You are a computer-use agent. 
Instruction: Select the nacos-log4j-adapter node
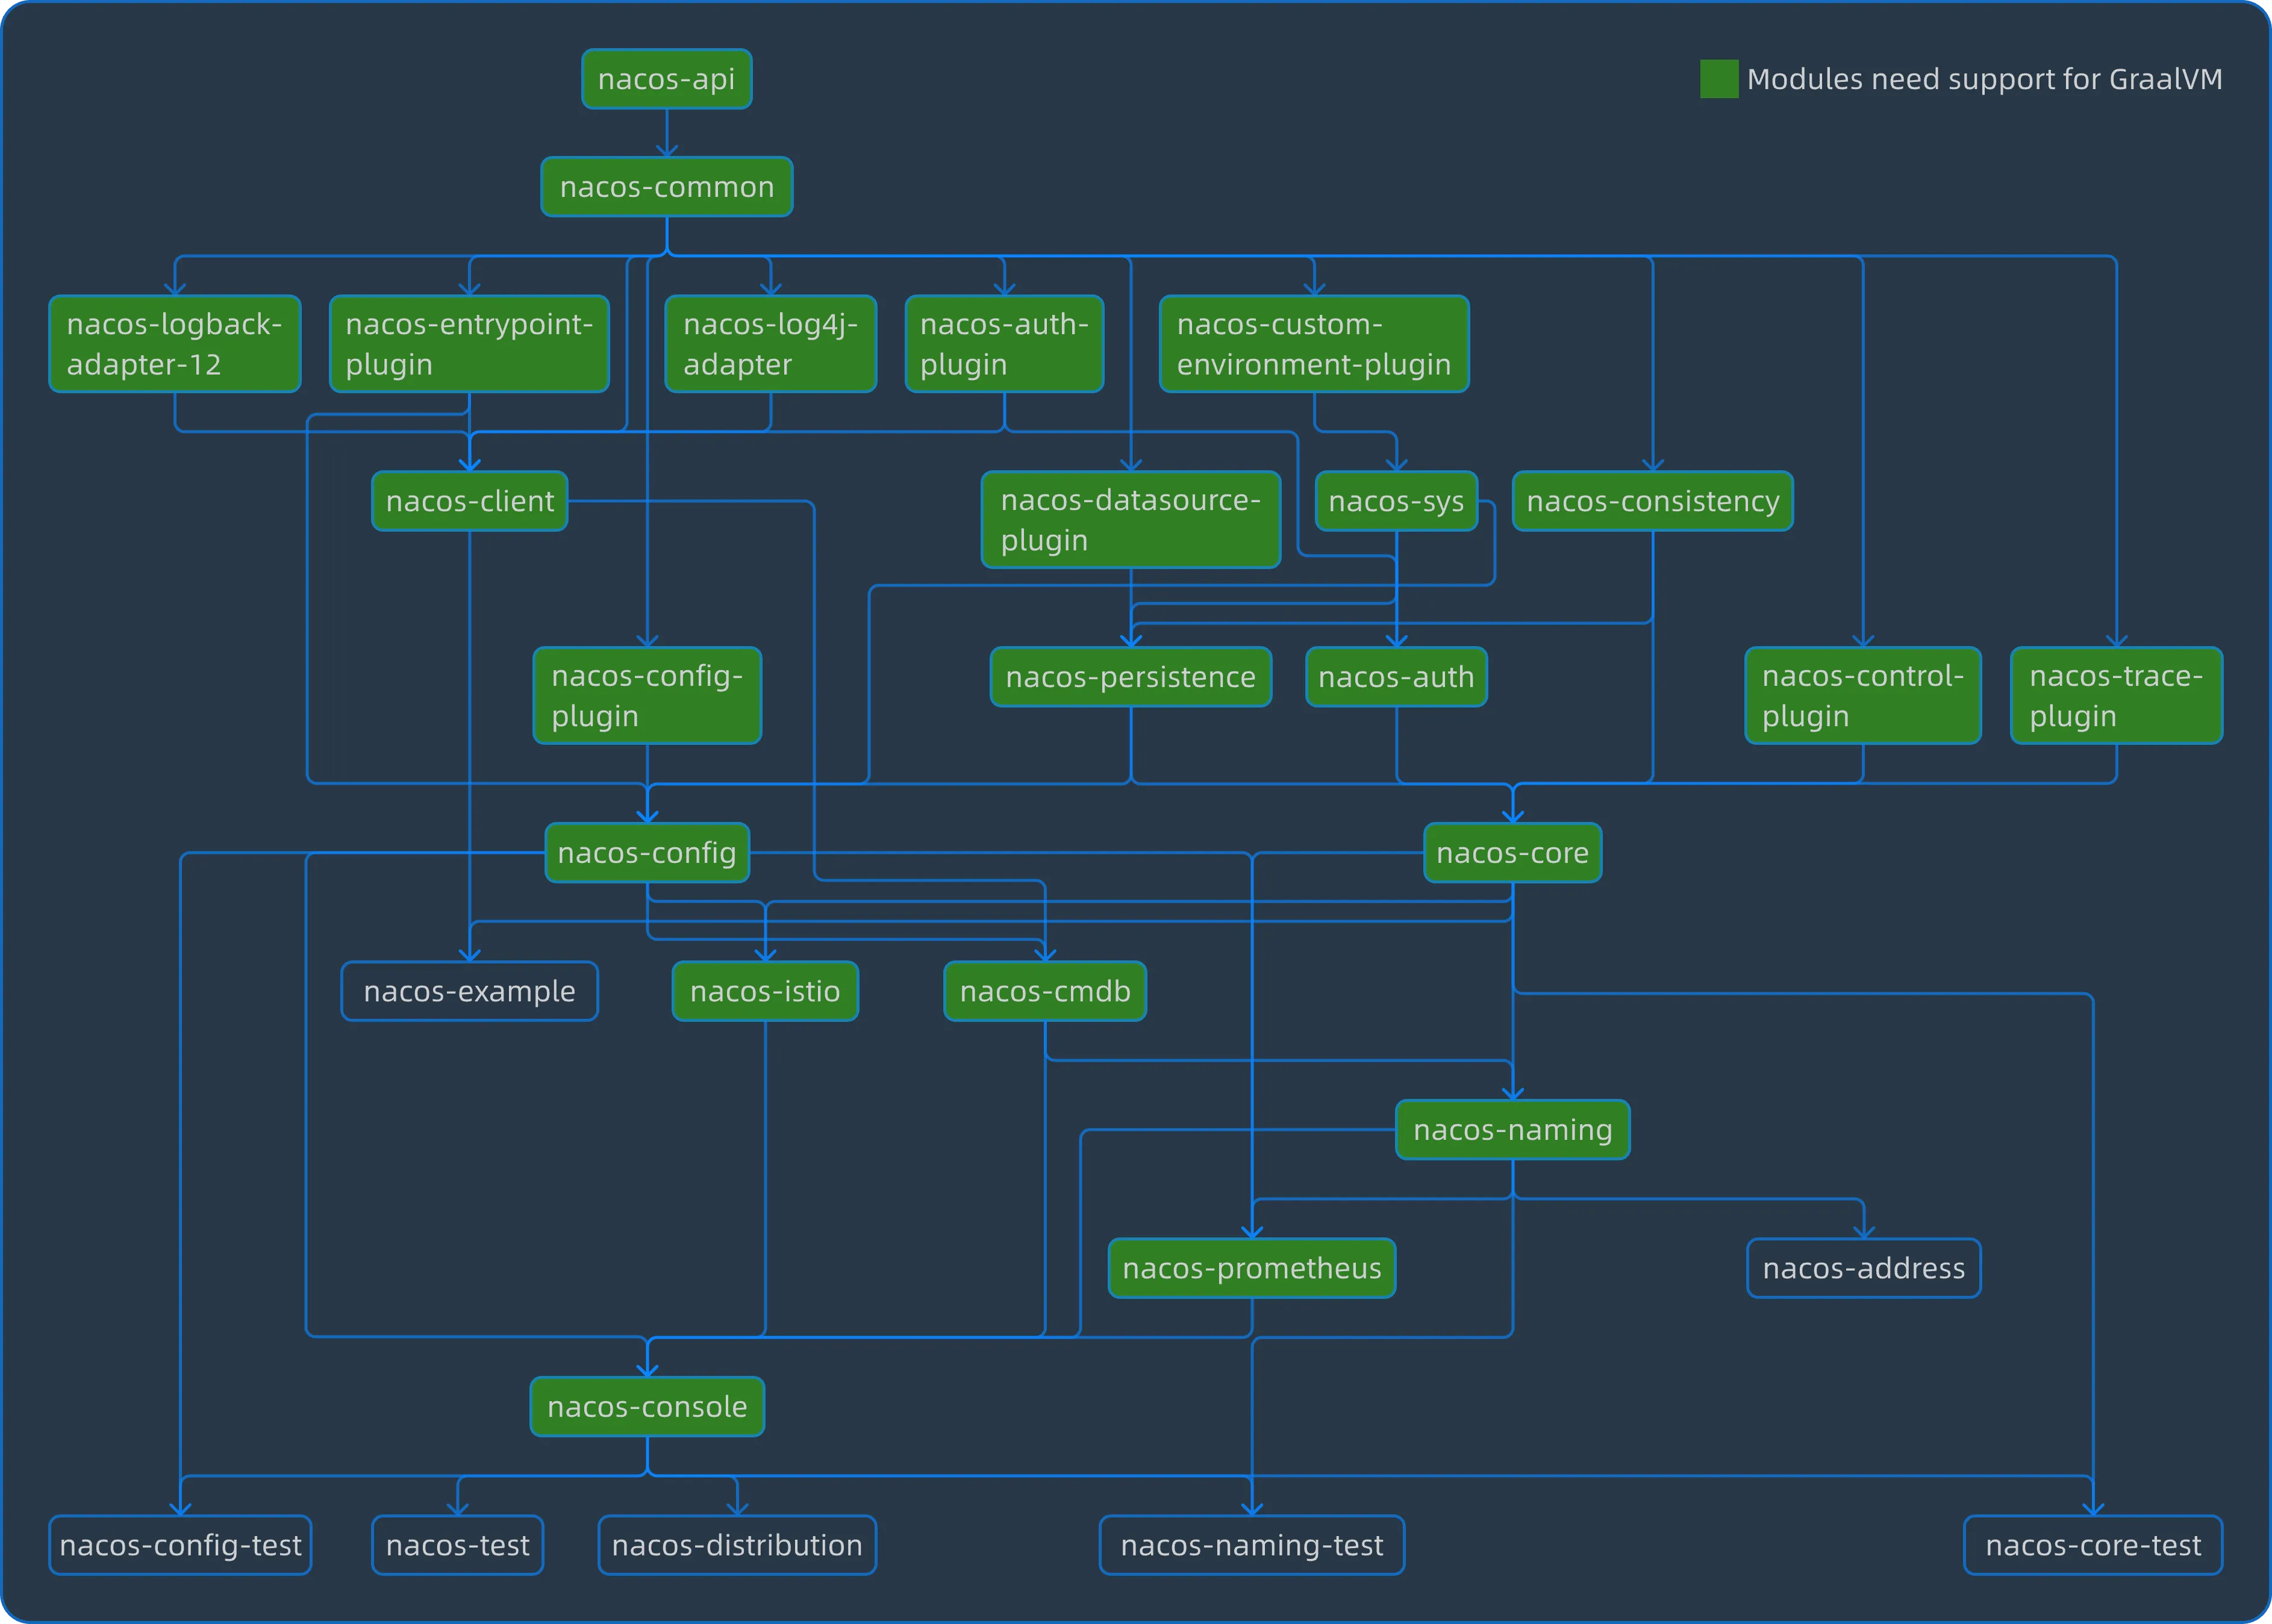click(x=770, y=344)
